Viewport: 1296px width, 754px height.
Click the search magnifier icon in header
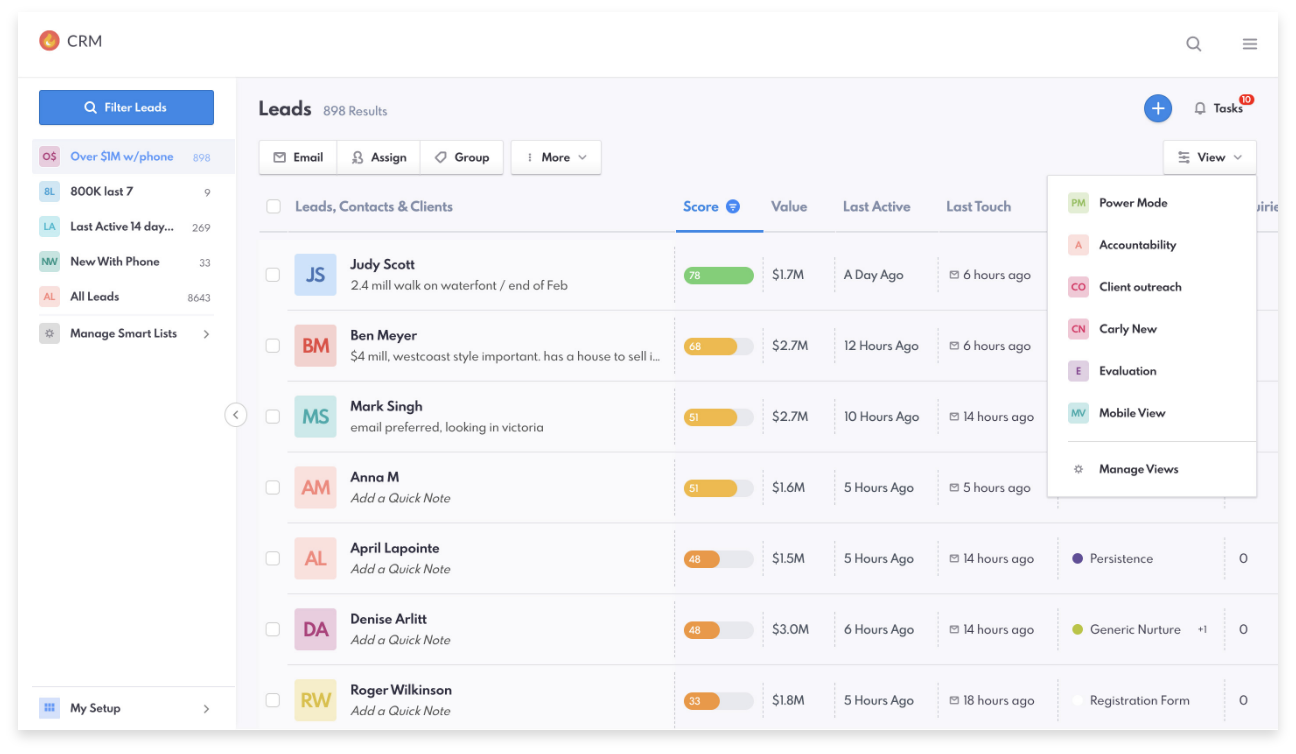pyautogui.click(x=1193, y=43)
